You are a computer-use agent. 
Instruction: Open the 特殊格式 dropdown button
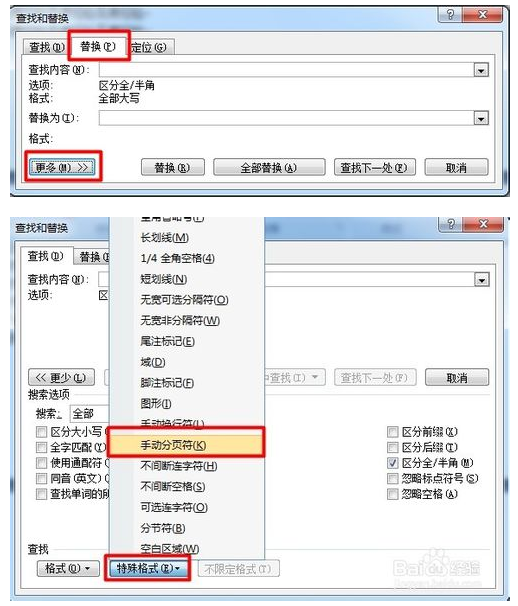pos(147,569)
